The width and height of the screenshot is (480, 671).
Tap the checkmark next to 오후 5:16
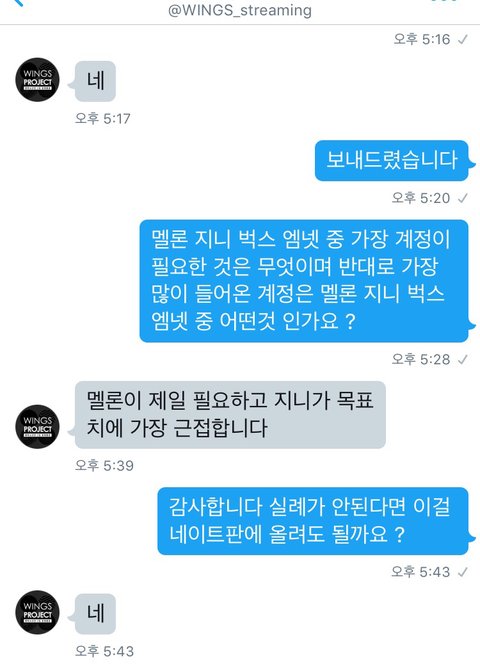point(462,40)
